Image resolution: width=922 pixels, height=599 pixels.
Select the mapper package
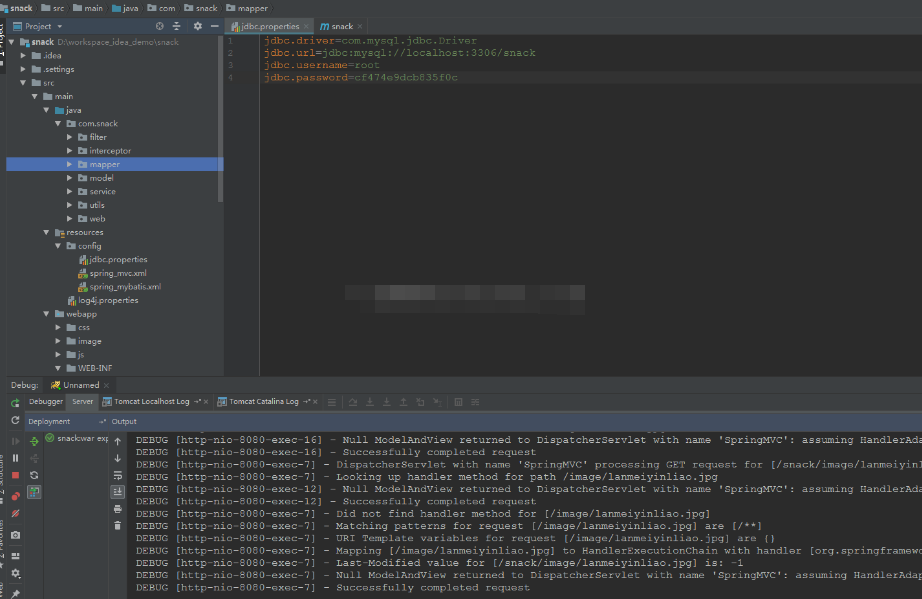[x=115, y=164]
